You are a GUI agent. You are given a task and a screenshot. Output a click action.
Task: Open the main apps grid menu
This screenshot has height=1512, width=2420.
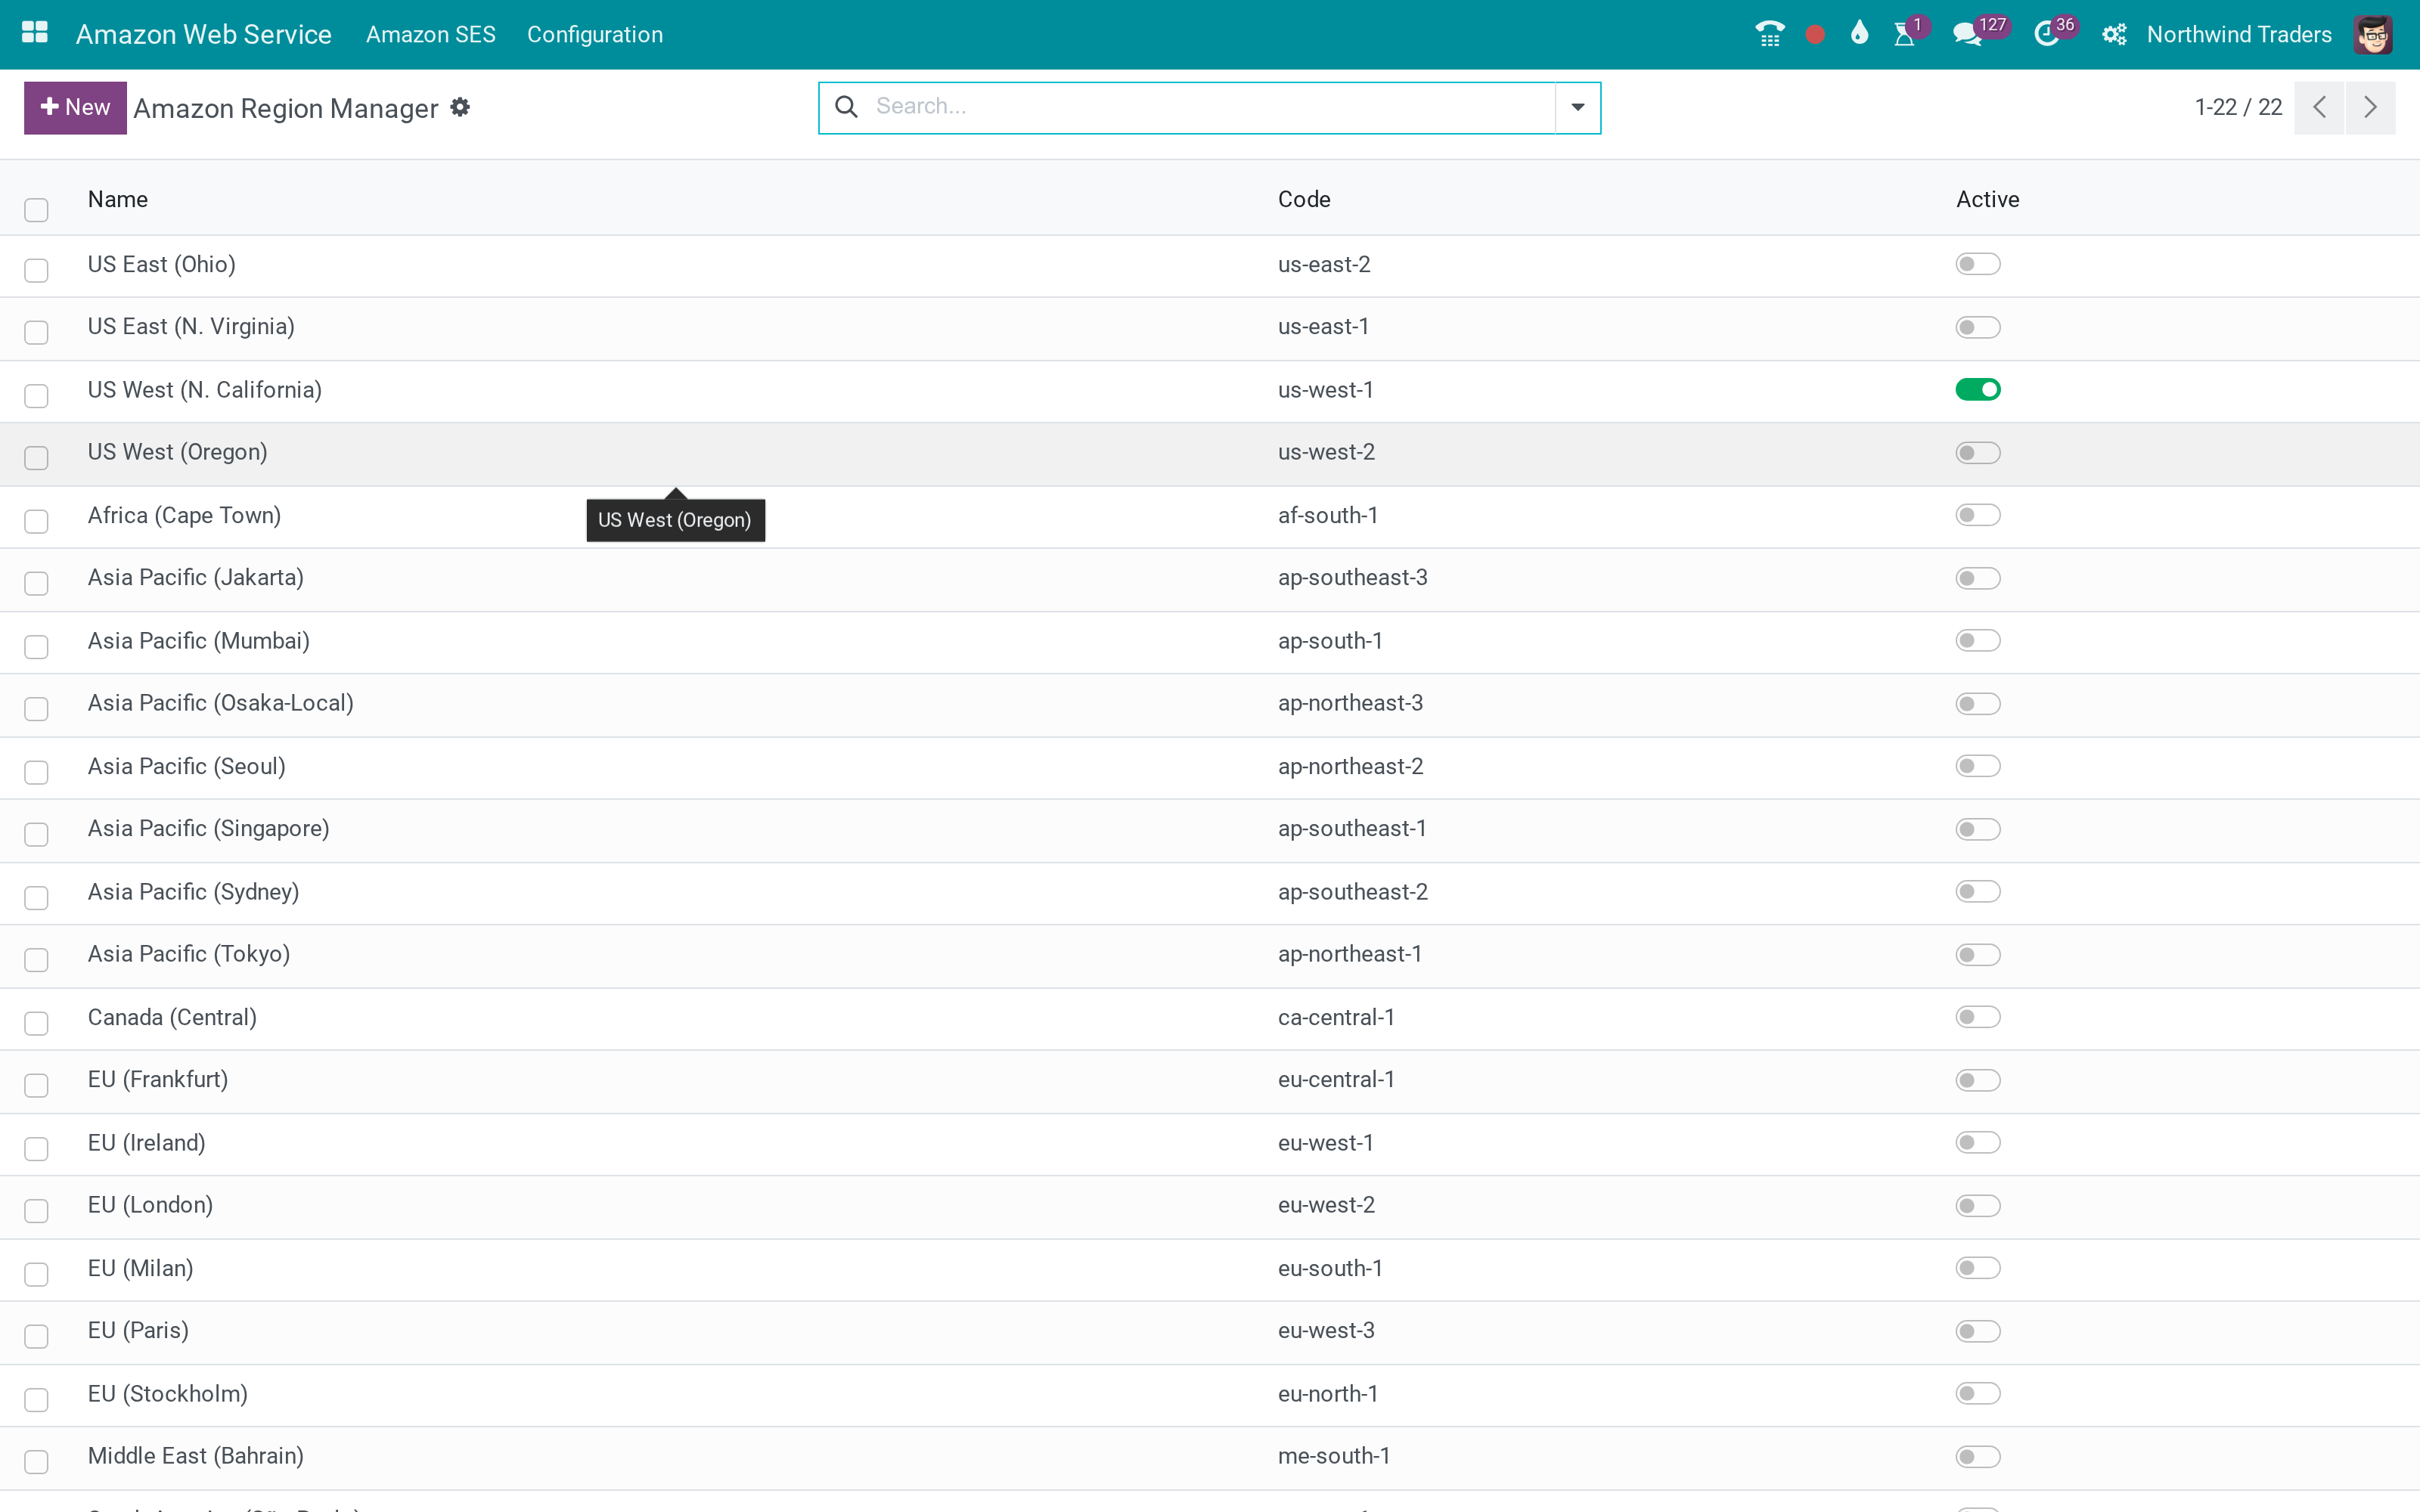35,33
